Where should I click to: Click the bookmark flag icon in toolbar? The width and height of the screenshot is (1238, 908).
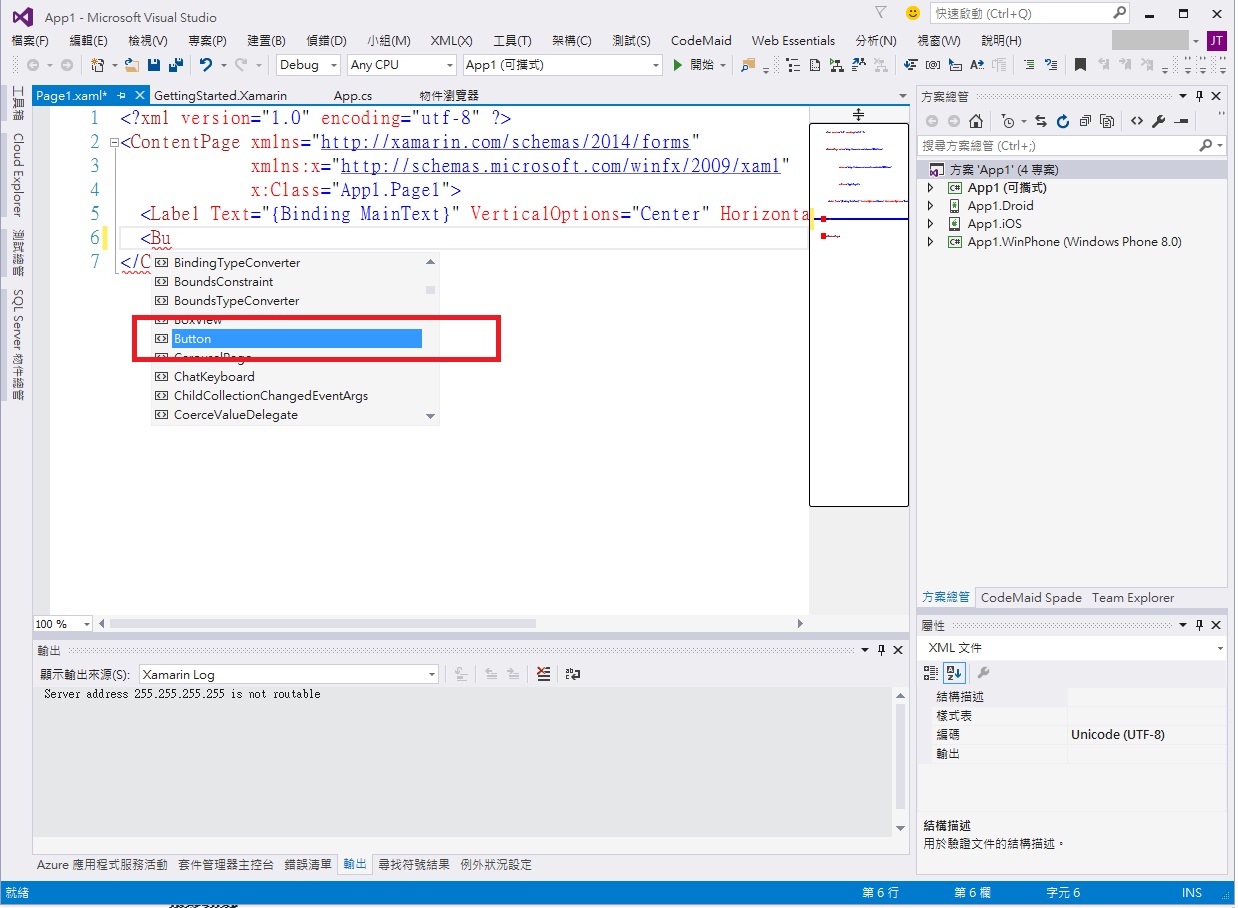(1080, 65)
